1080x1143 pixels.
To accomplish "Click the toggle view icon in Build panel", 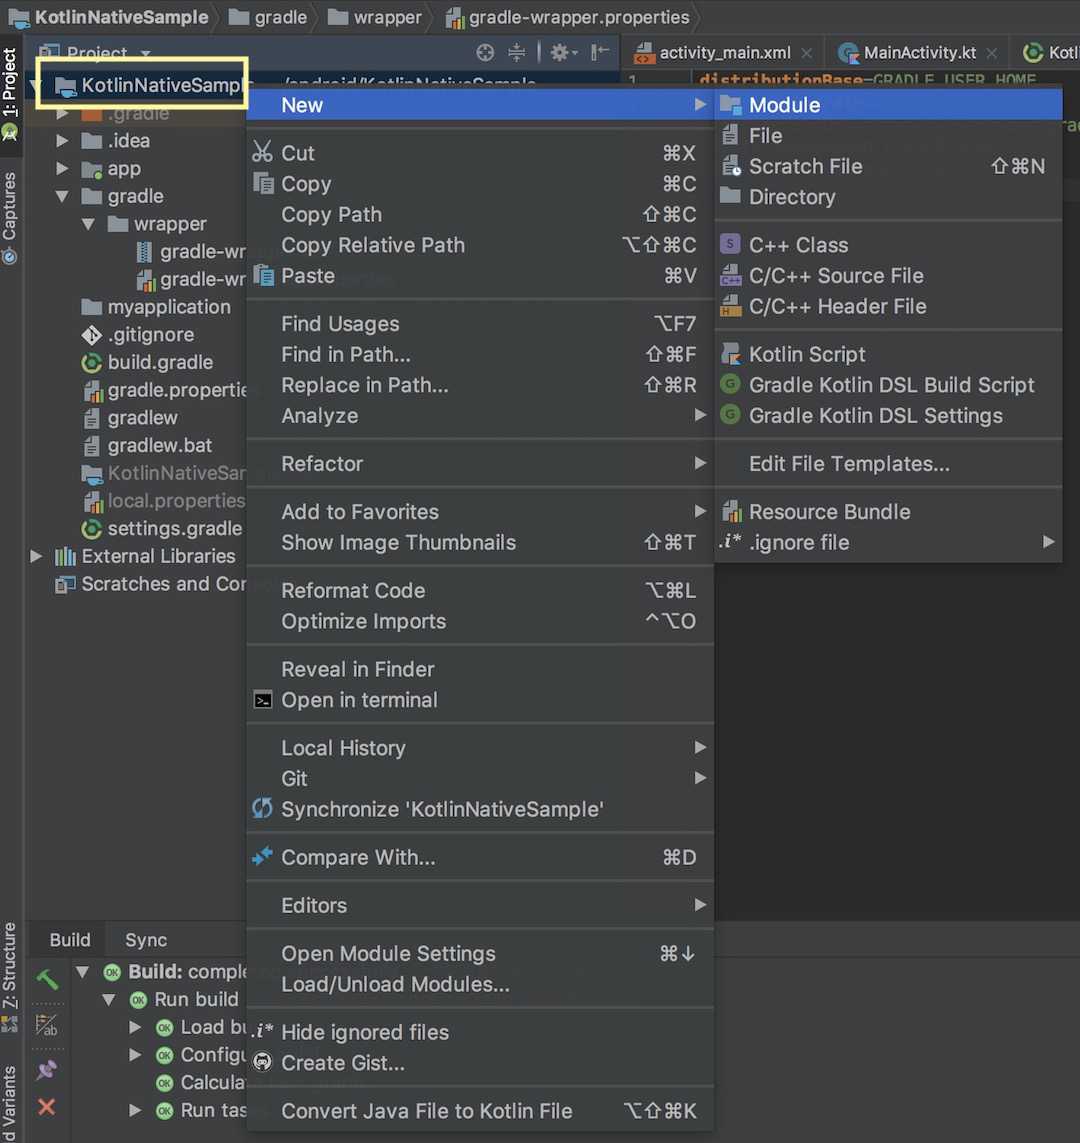I will pos(47,1026).
